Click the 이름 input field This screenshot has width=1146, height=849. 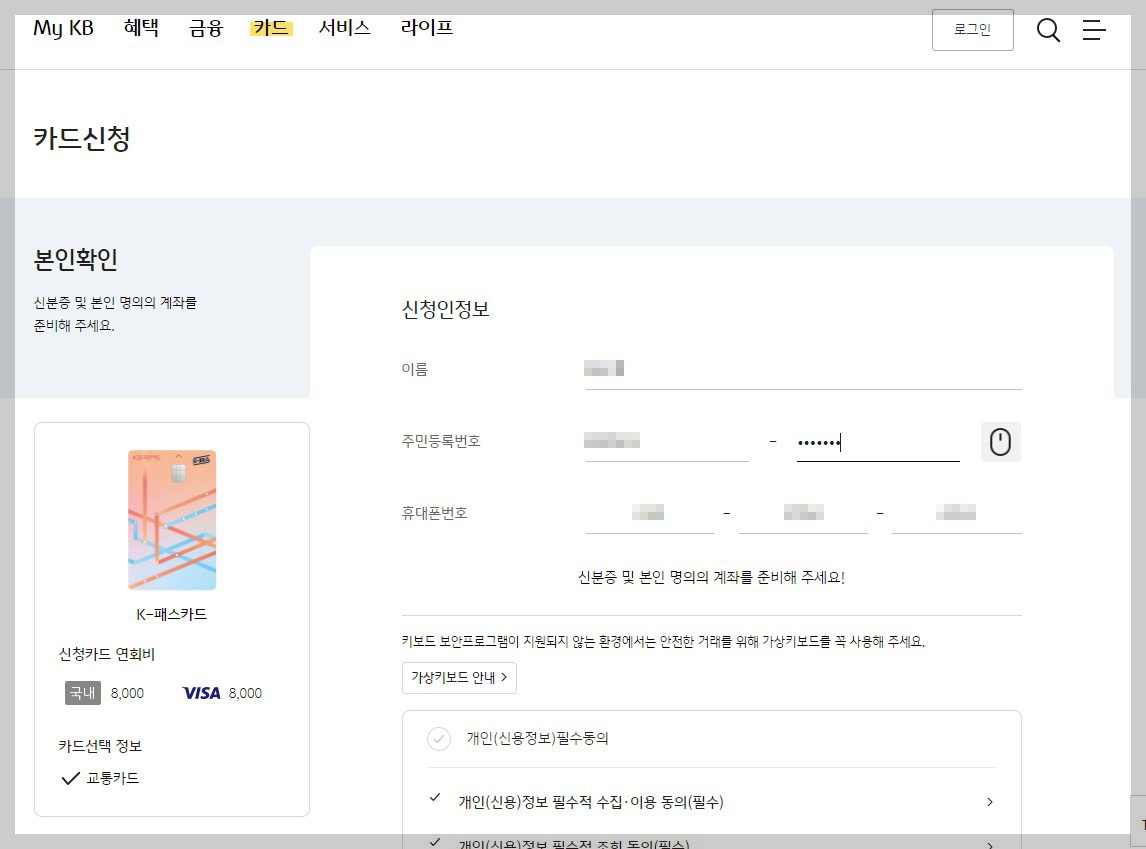803,369
